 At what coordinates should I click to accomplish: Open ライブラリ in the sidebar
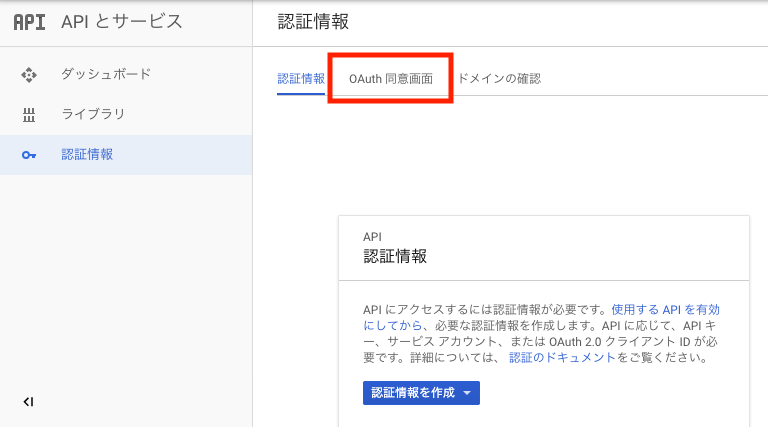pyautogui.click(x=126, y=115)
